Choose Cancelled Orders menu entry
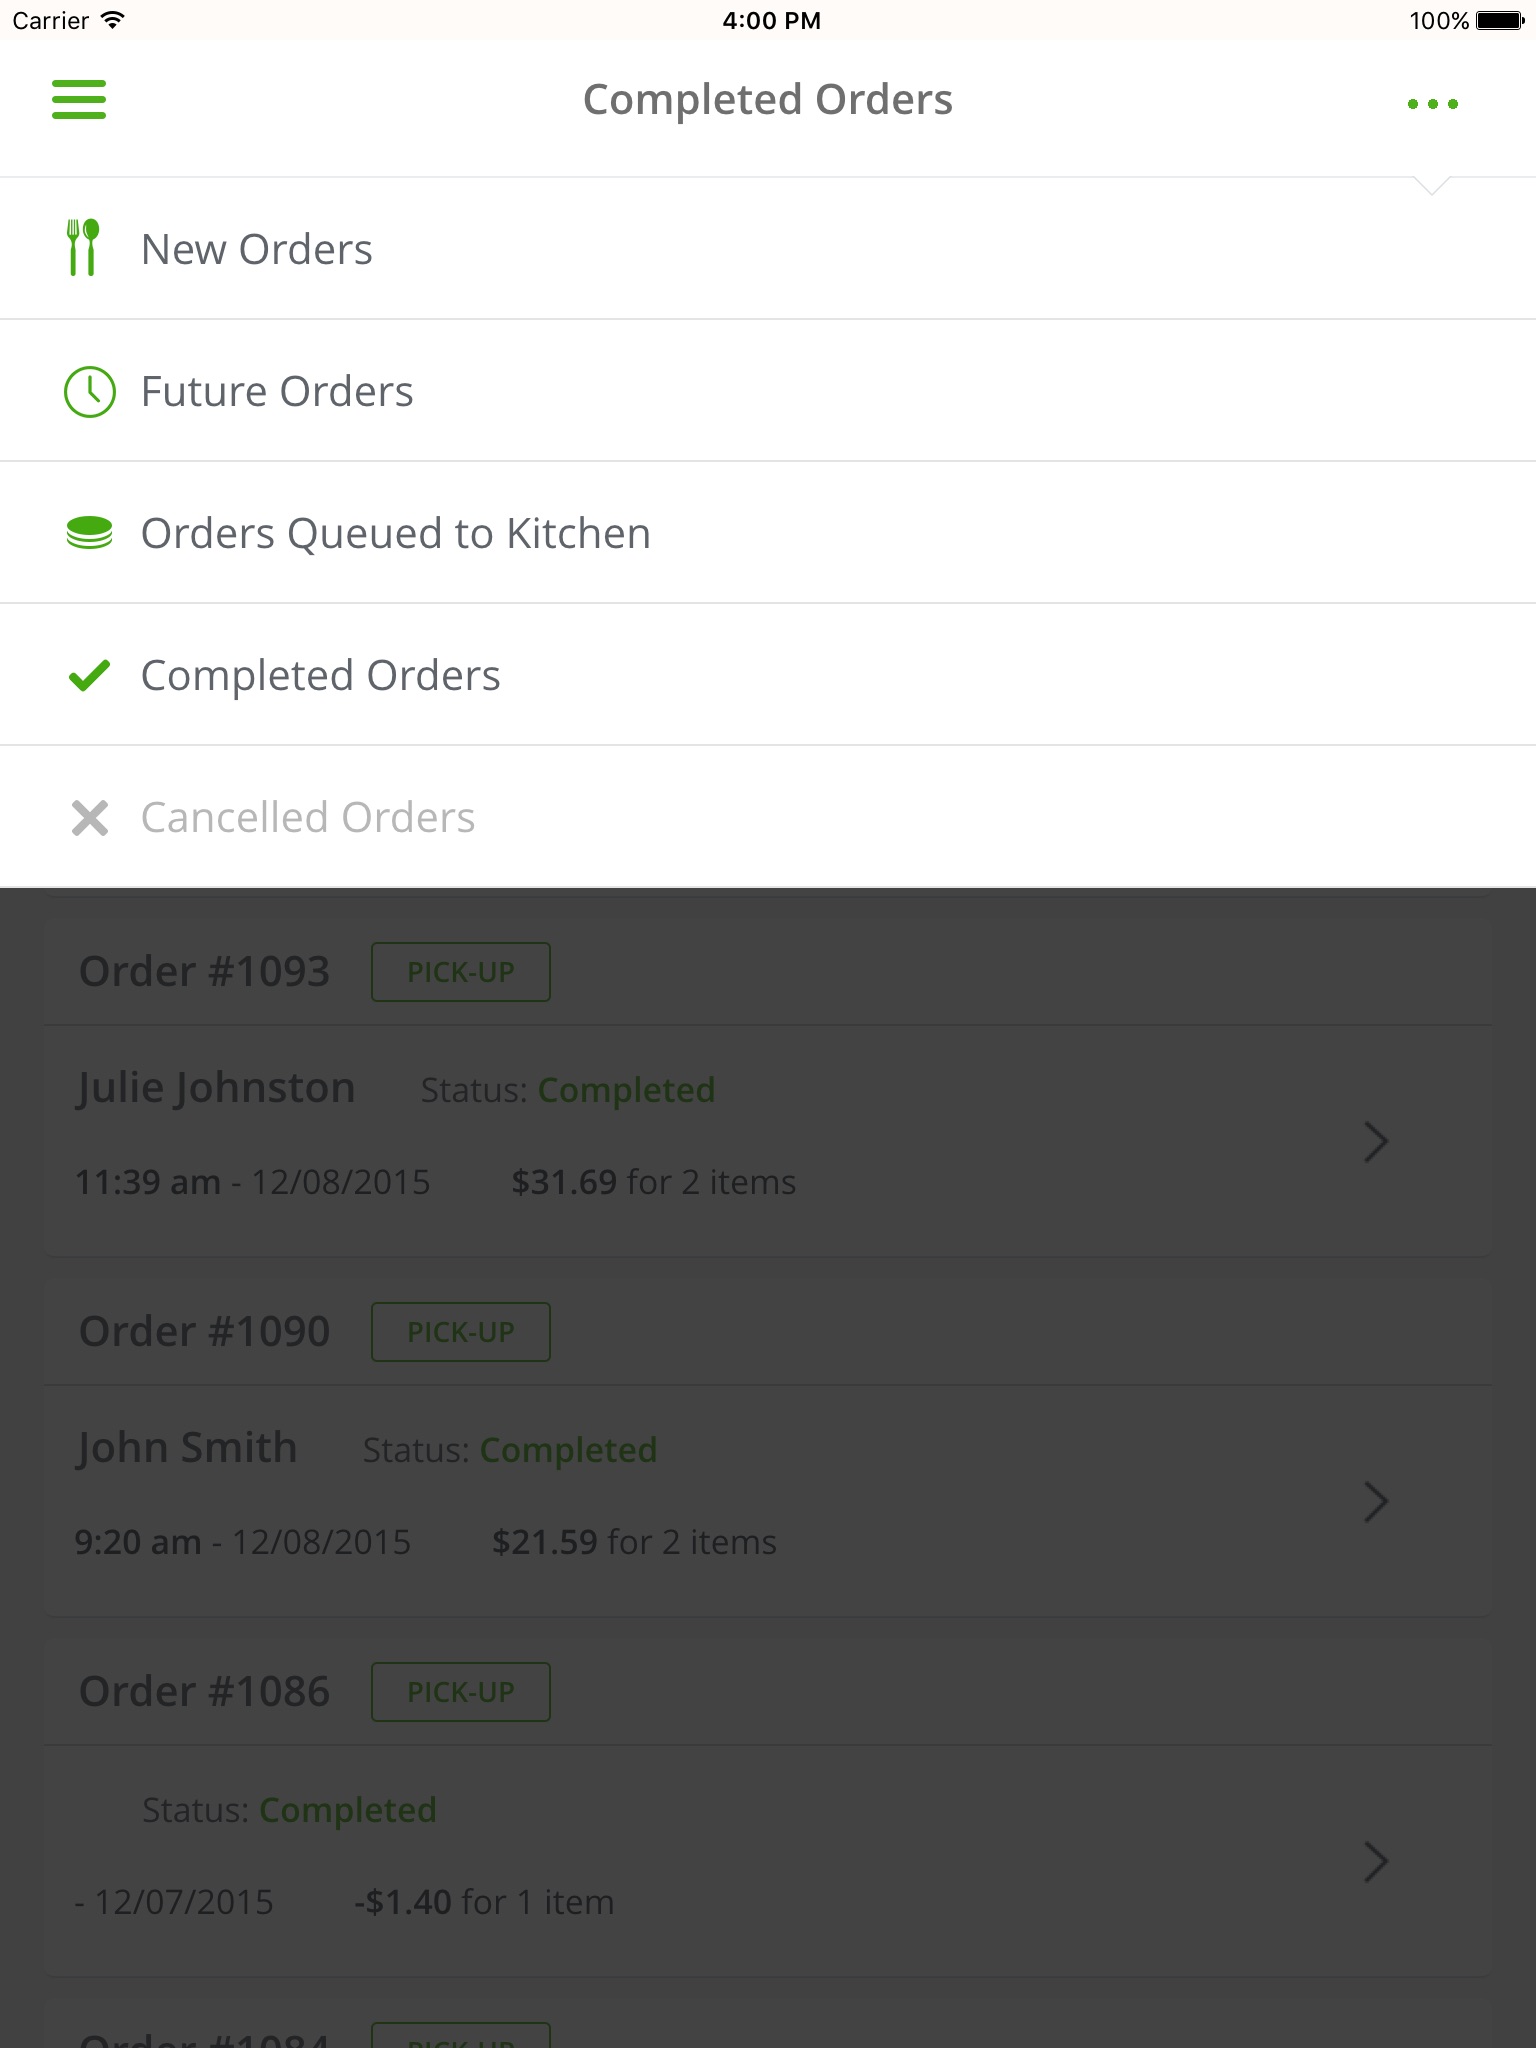The width and height of the screenshot is (1536, 2048). [308, 818]
